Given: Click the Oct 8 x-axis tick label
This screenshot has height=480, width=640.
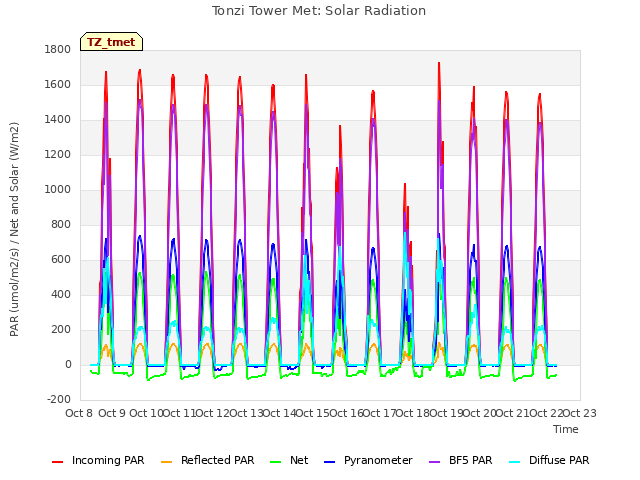Looking at the screenshot, I should point(79,413).
